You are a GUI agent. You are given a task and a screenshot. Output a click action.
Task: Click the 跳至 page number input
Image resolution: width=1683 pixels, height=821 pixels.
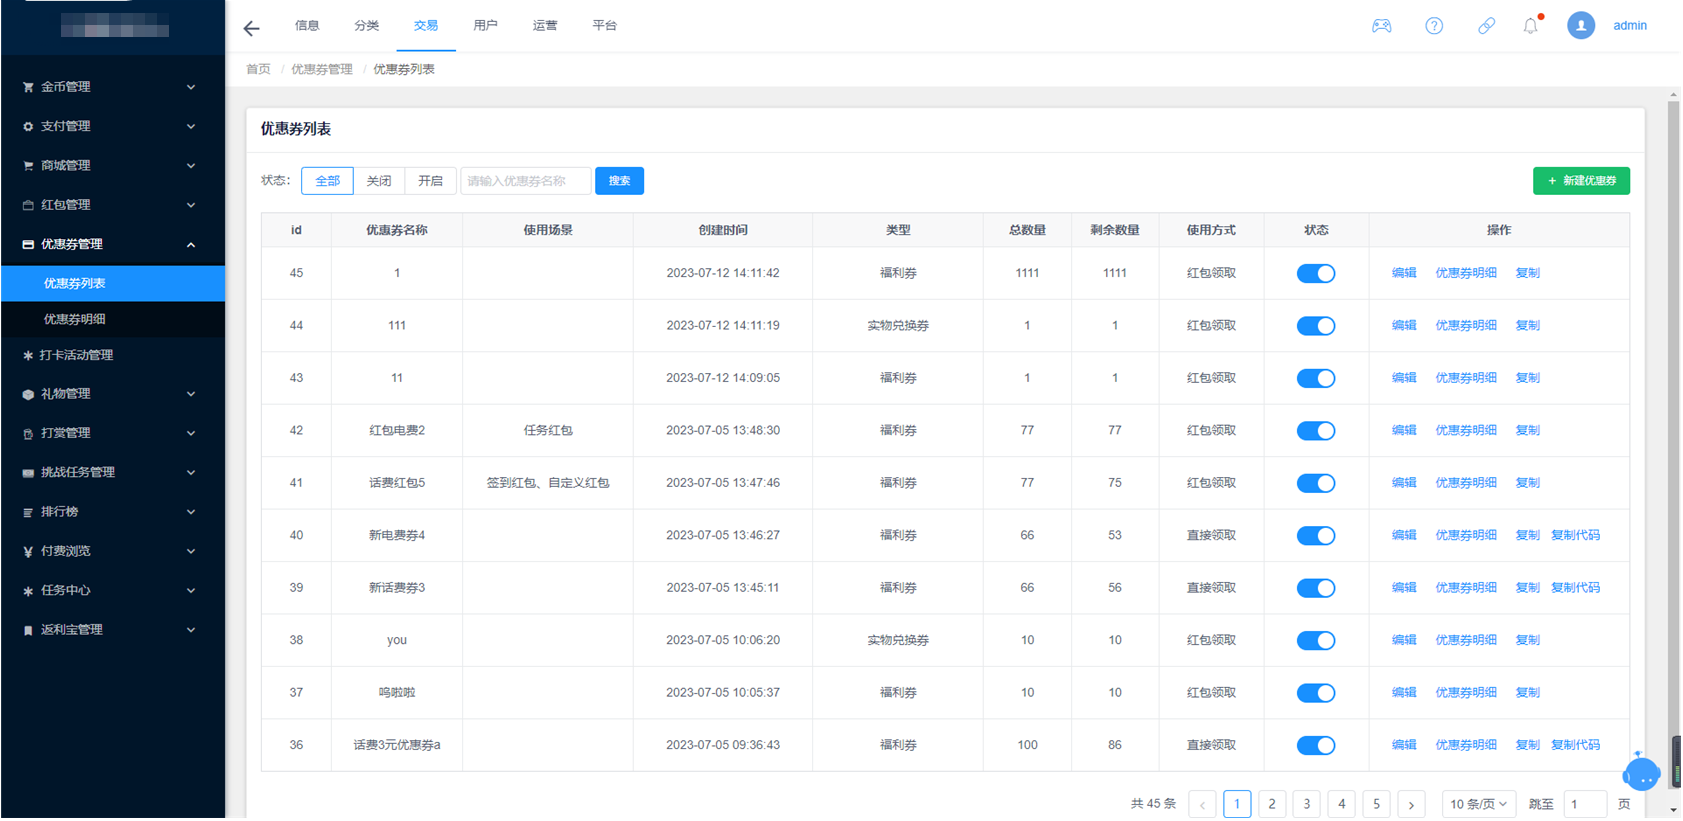pos(1584,804)
